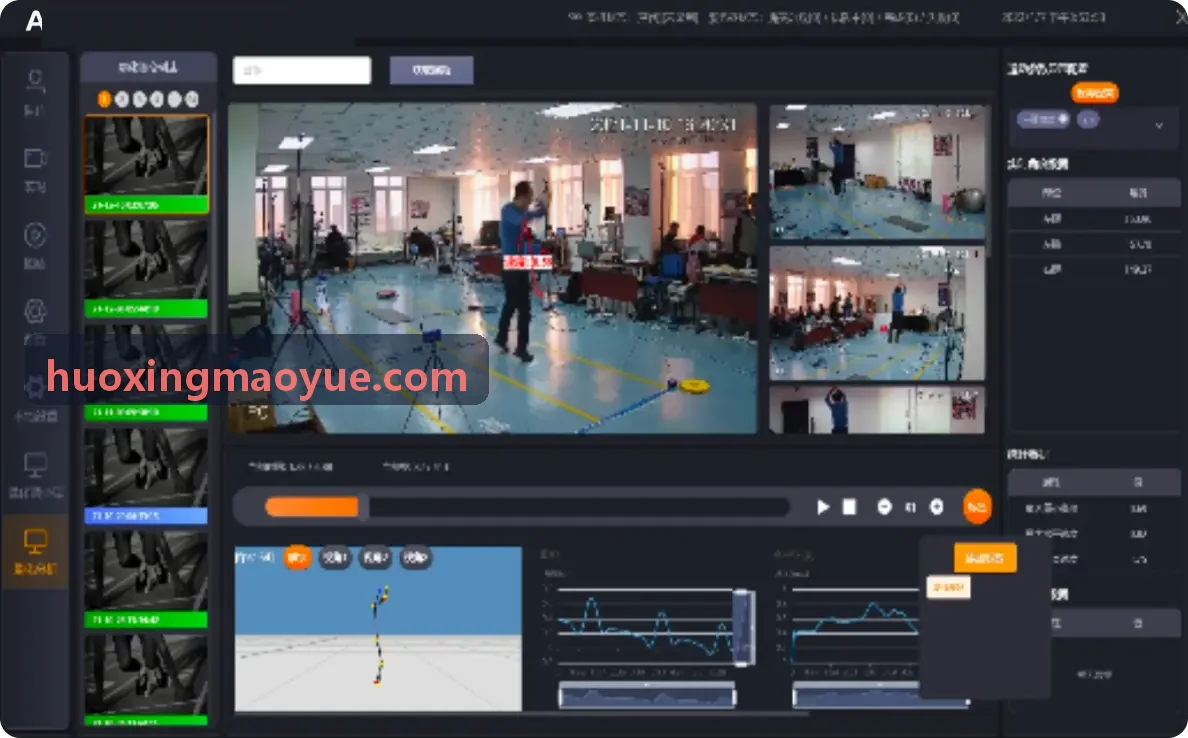Stop playback with the white square button
The image size is (1188, 738).
[849, 507]
